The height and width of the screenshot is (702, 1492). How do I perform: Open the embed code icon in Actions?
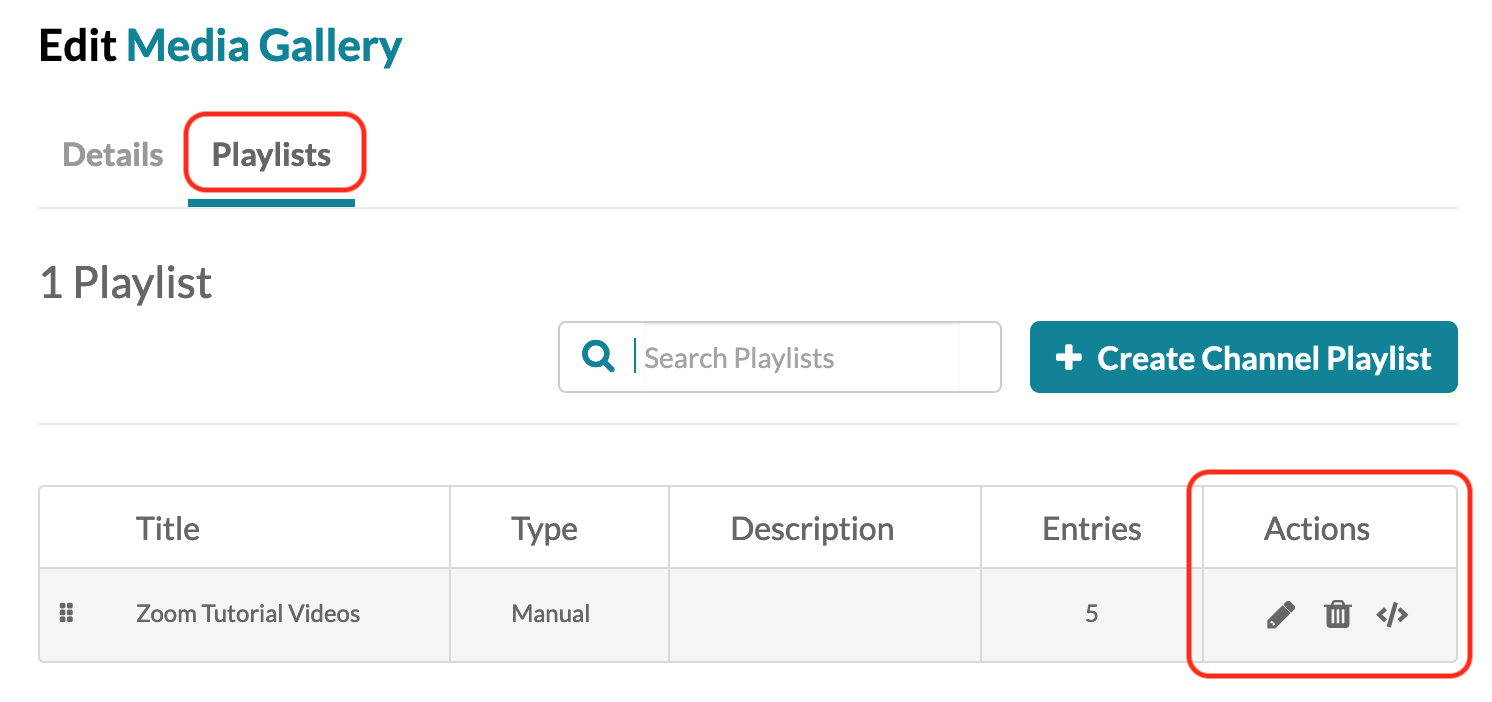1392,615
